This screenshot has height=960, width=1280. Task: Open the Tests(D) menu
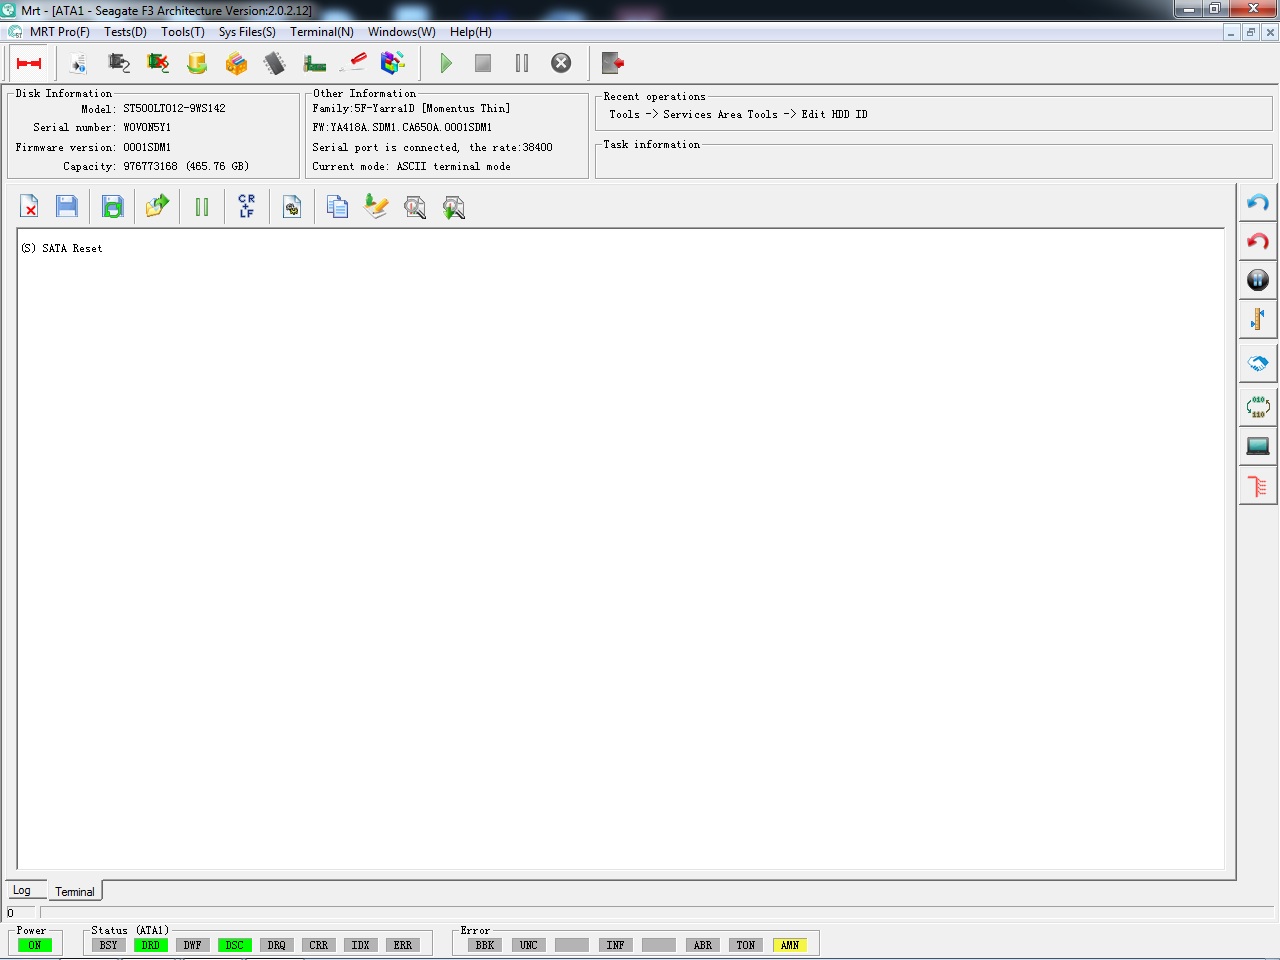click(x=125, y=32)
